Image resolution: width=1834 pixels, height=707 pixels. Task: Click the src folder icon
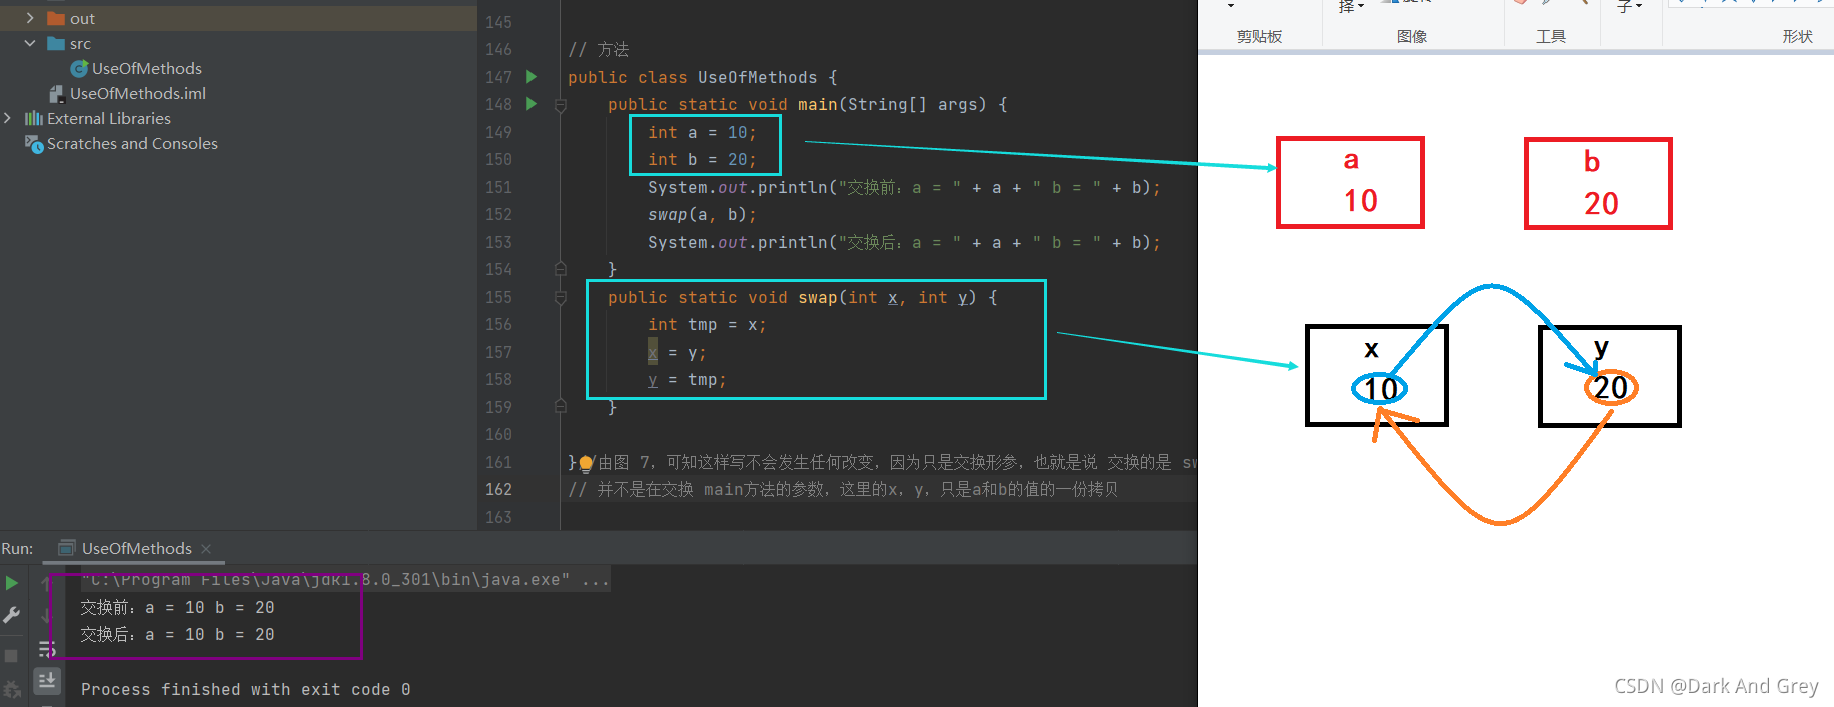[56, 43]
